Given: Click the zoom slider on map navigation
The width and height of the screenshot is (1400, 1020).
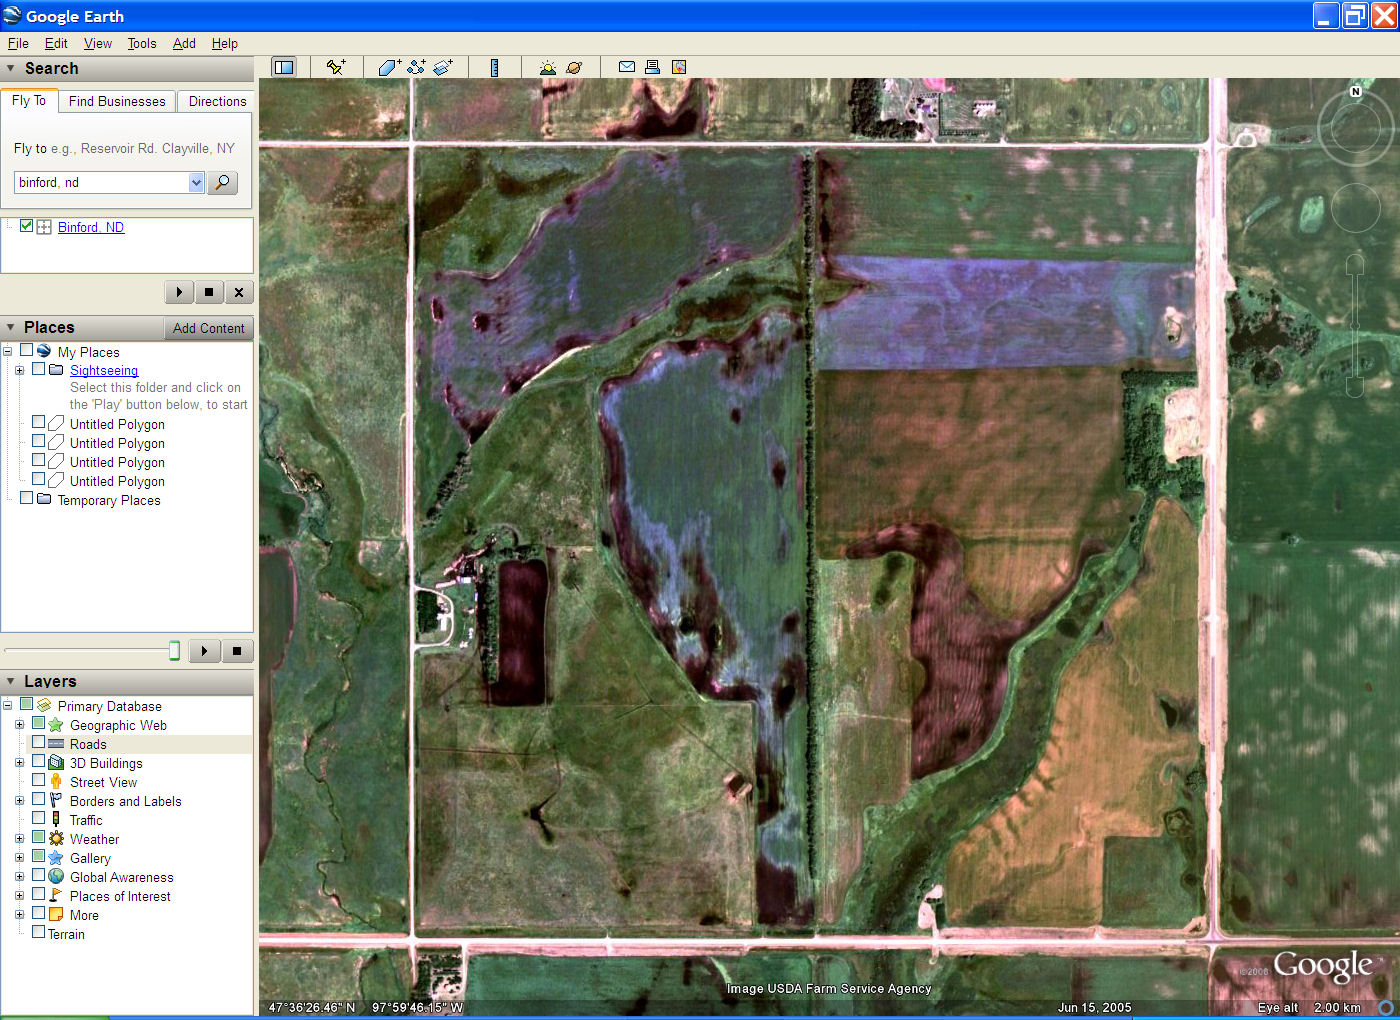Looking at the screenshot, I should pyautogui.click(x=1355, y=325).
